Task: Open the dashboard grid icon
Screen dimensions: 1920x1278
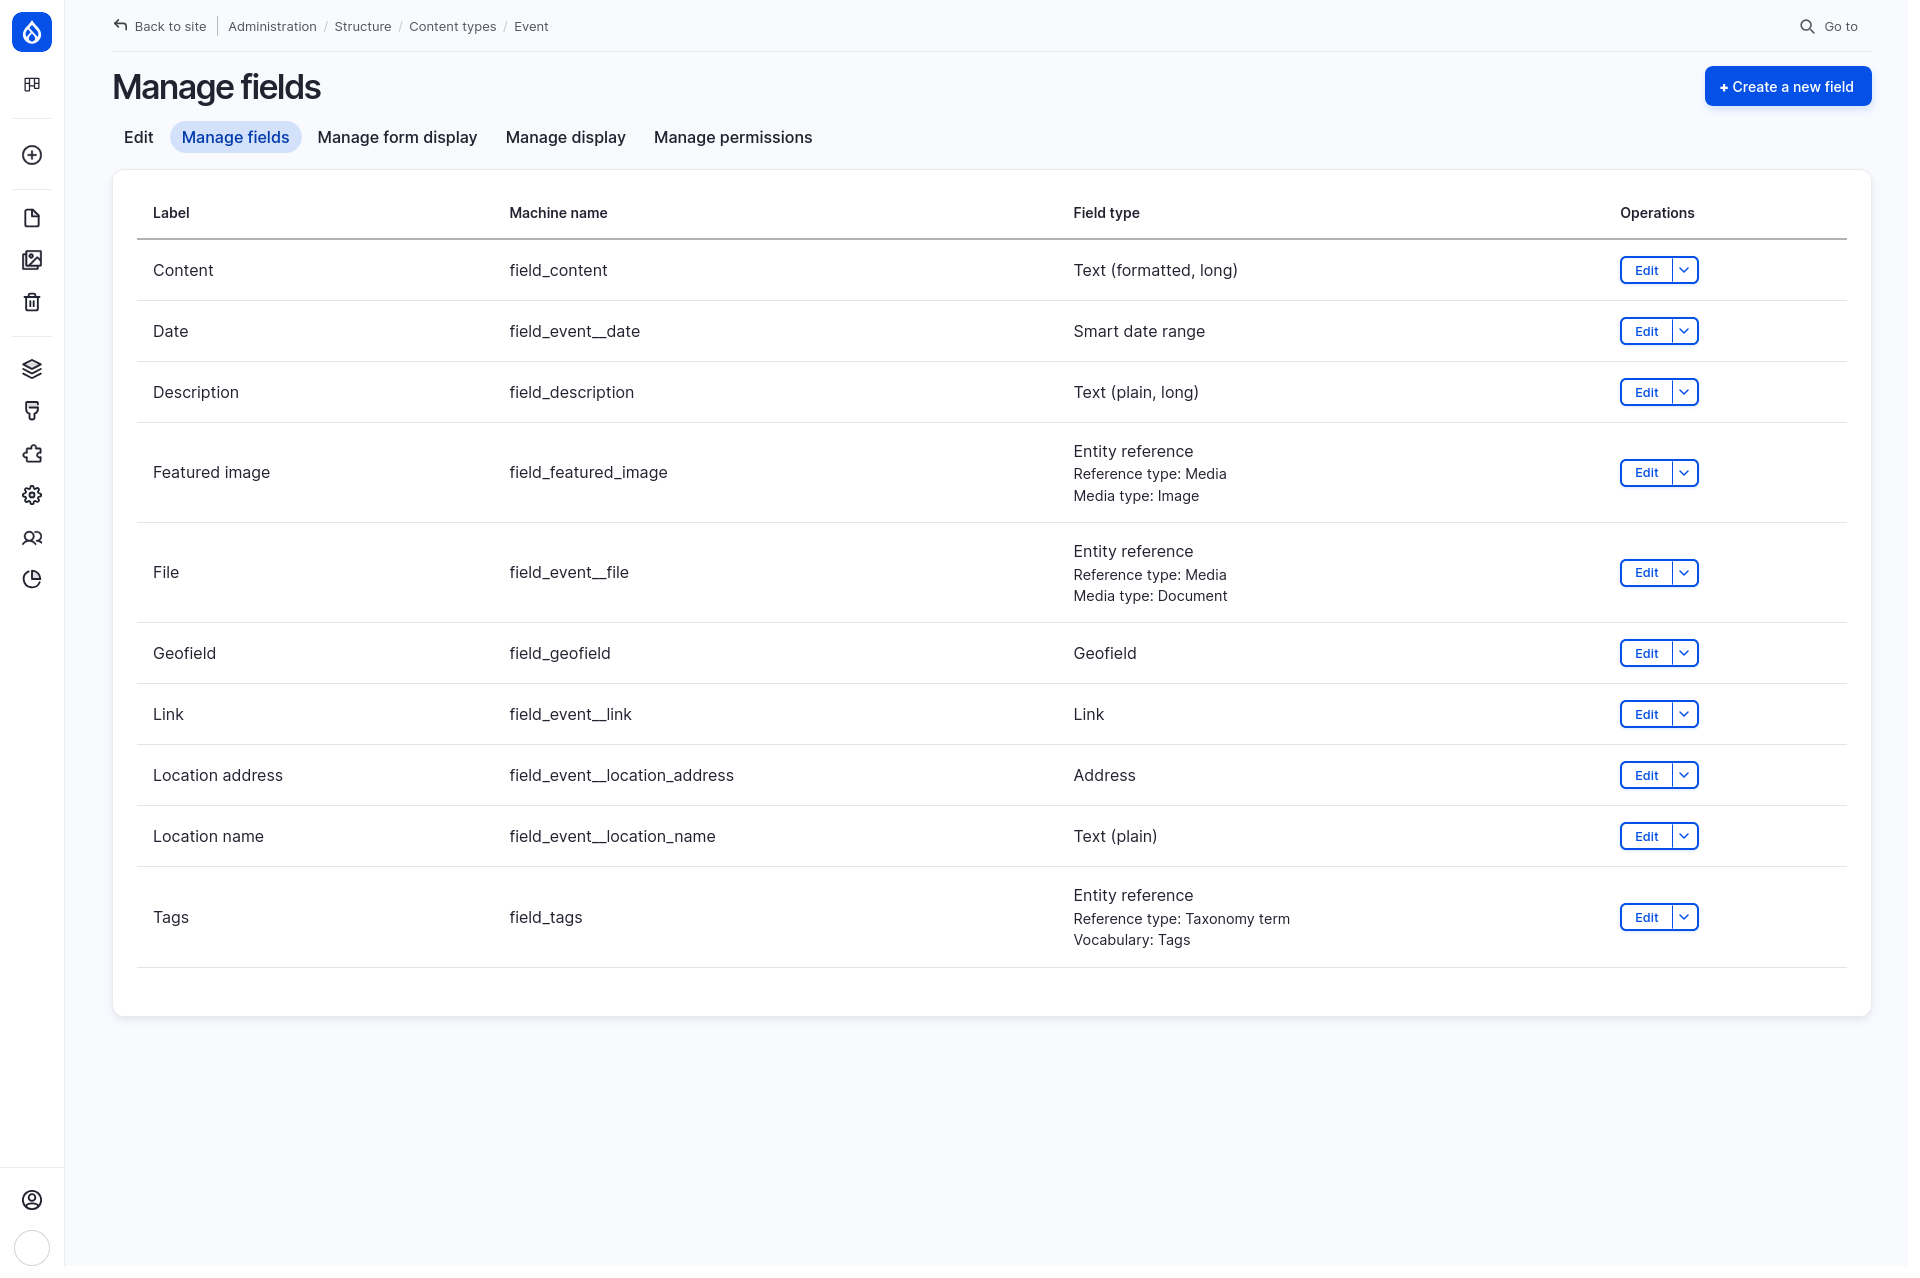Action: 31,85
